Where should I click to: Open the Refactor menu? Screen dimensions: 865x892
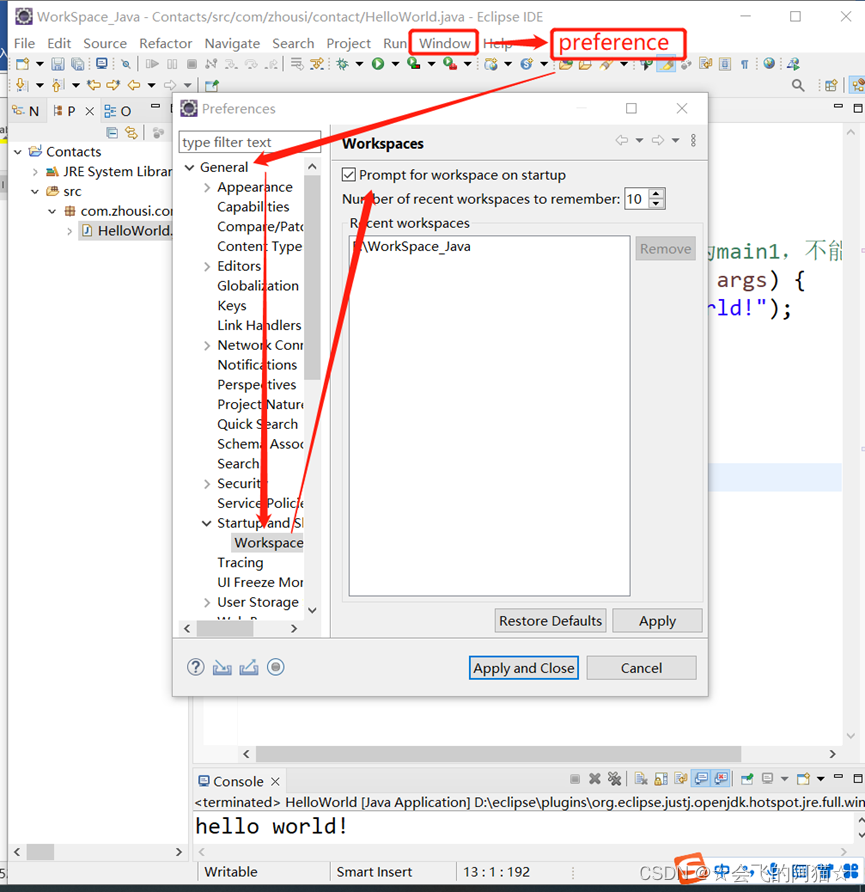pyautogui.click(x=165, y=43)
